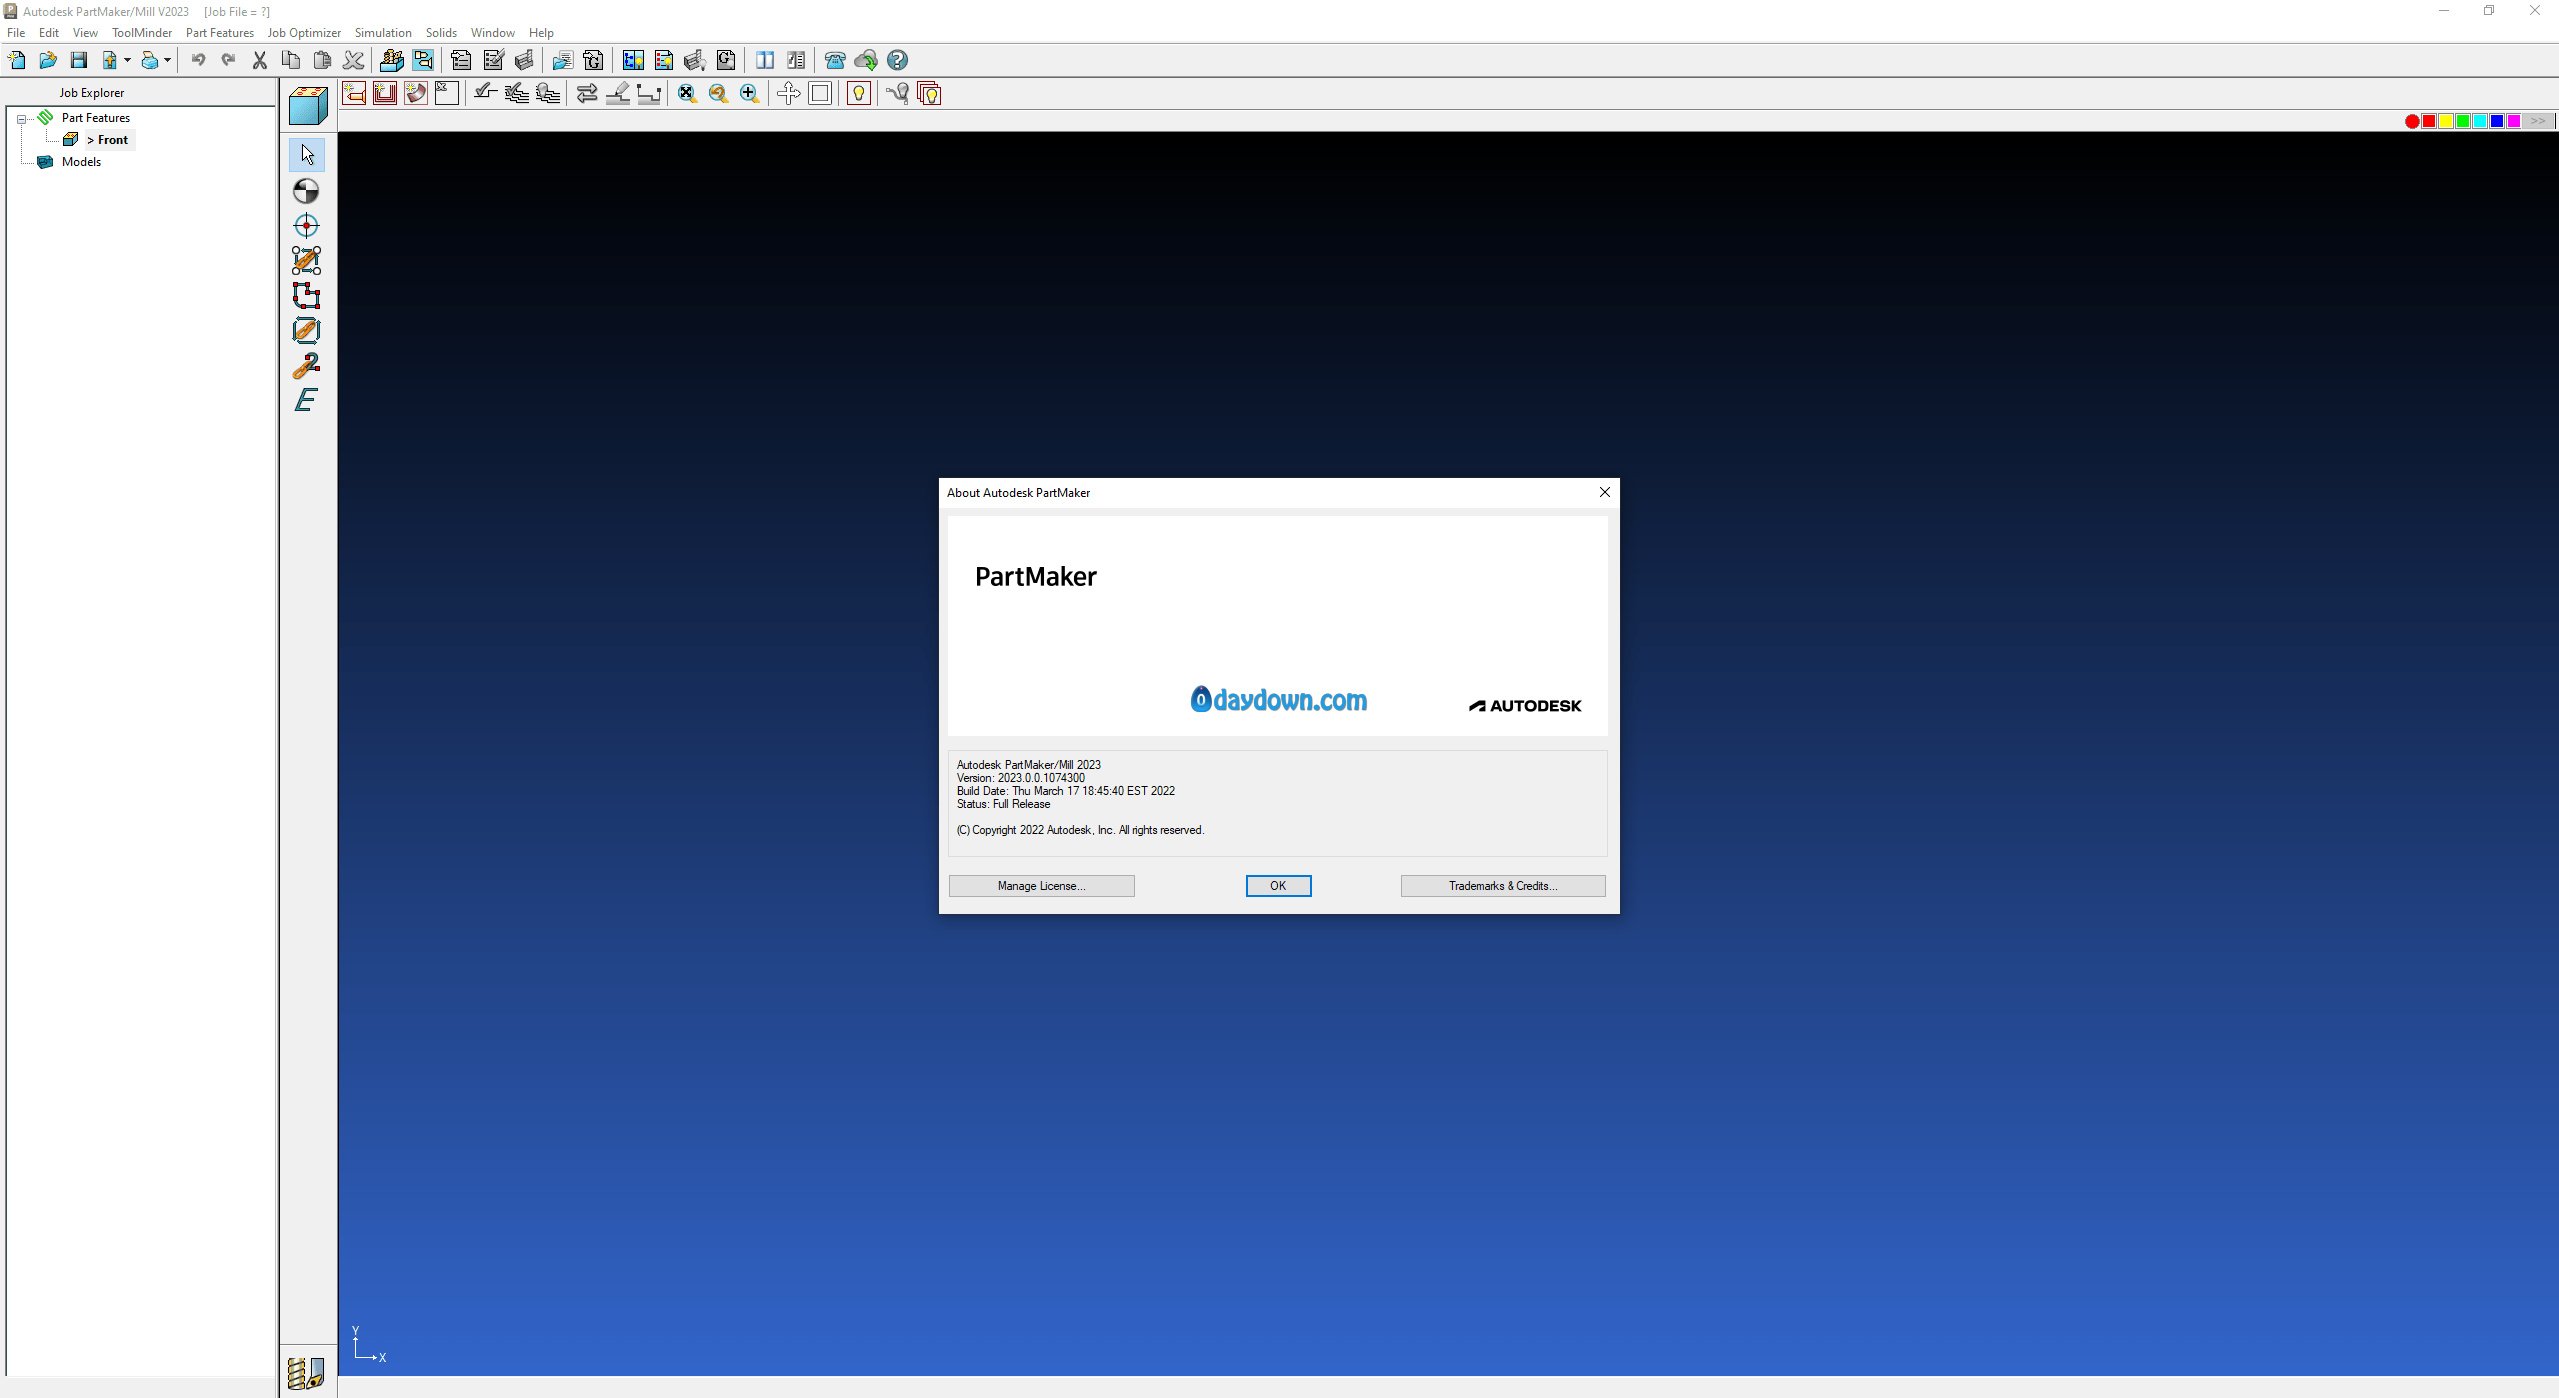2559x1398 pixels.
Task: Click the Zoom In magnifier icon
Action: click(x=749, y=94)
